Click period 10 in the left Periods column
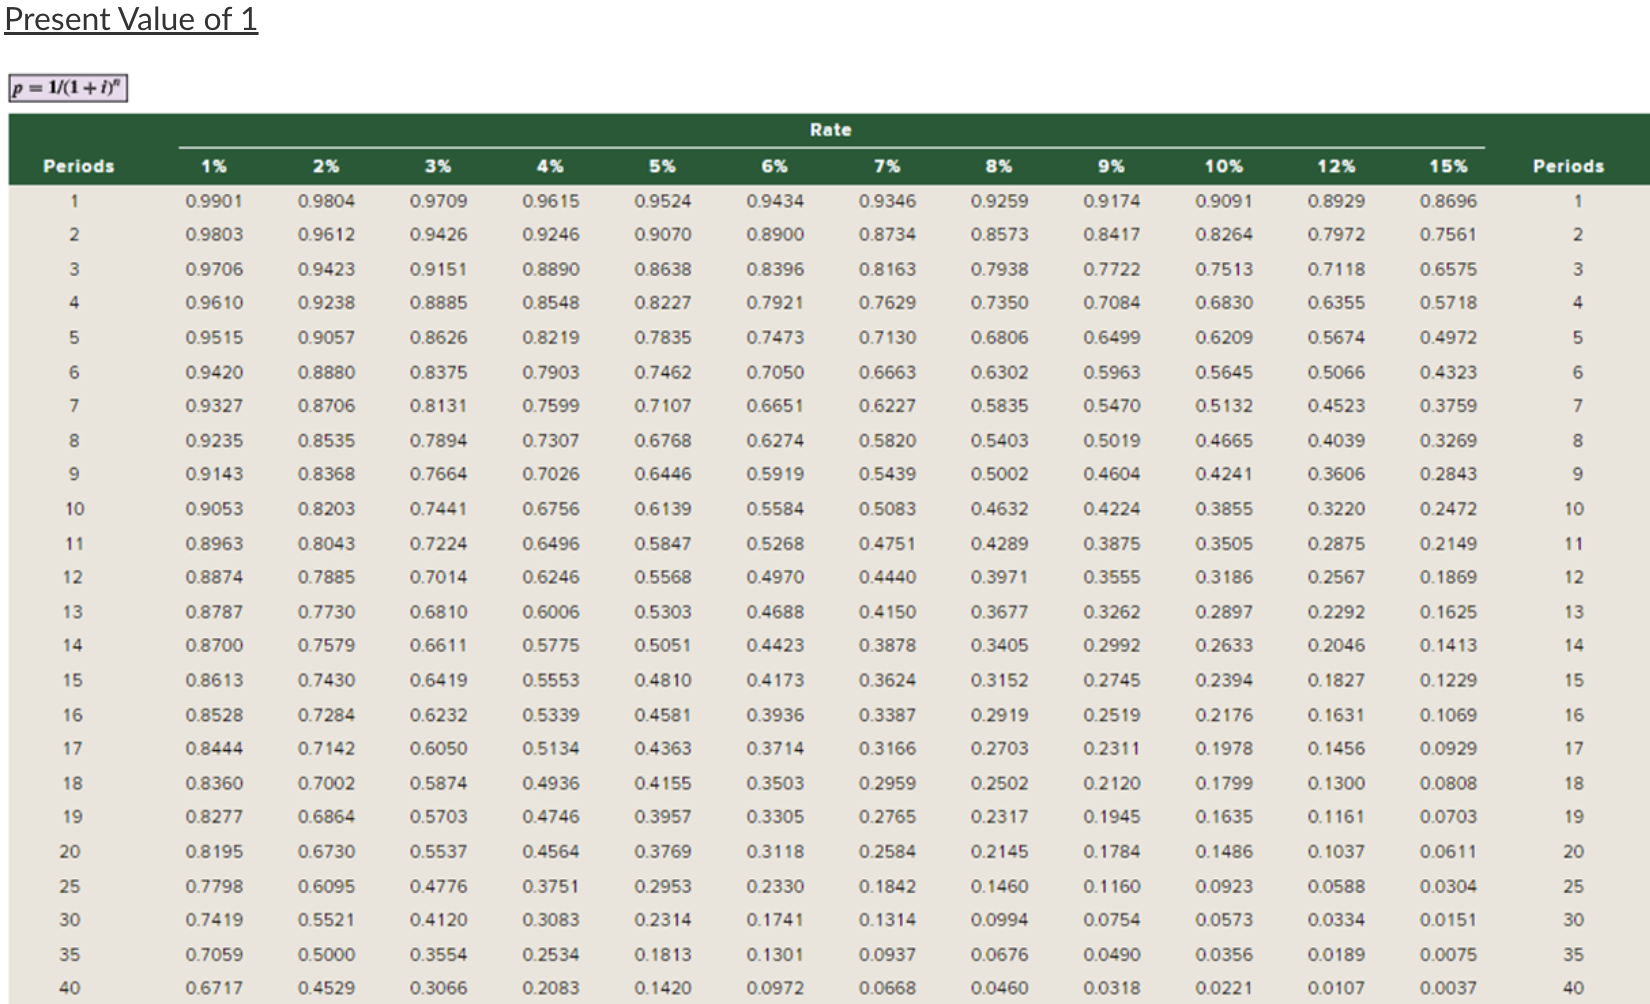1650x1004 pixels. [74, 509]
